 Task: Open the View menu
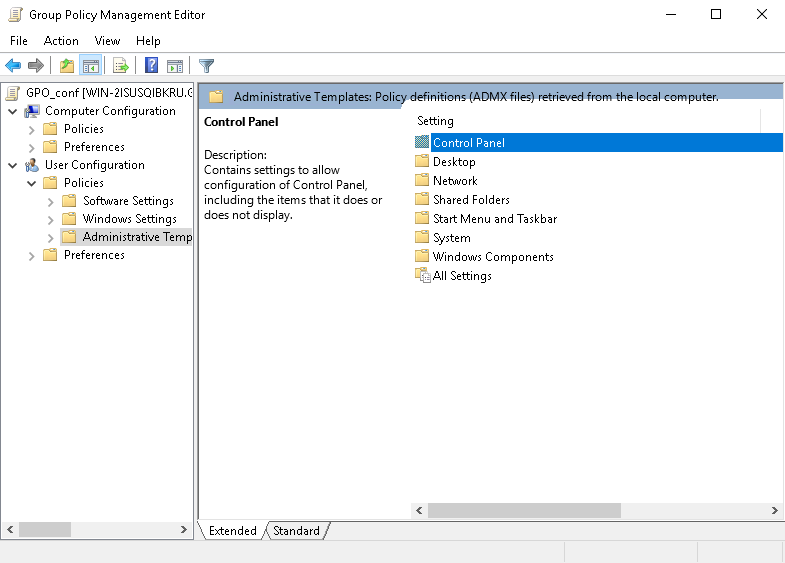coord(107,41)
